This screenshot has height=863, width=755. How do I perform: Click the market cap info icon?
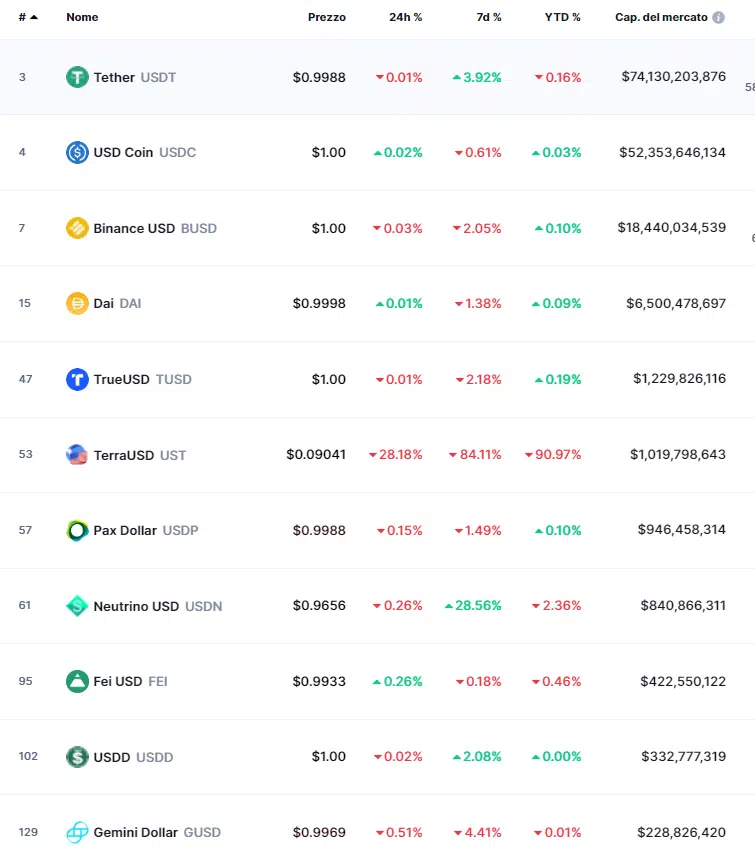718,18
